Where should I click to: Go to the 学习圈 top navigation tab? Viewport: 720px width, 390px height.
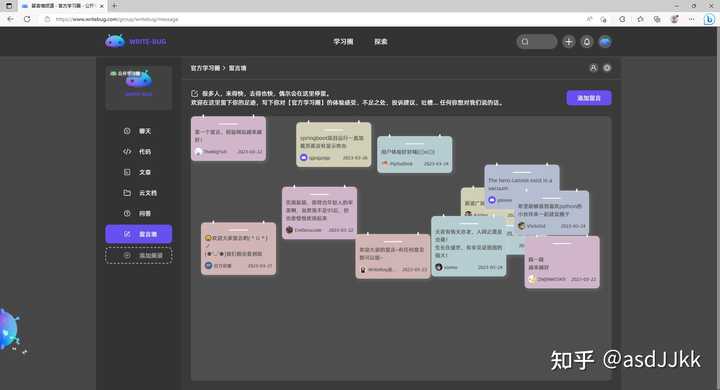pos(343,42)
